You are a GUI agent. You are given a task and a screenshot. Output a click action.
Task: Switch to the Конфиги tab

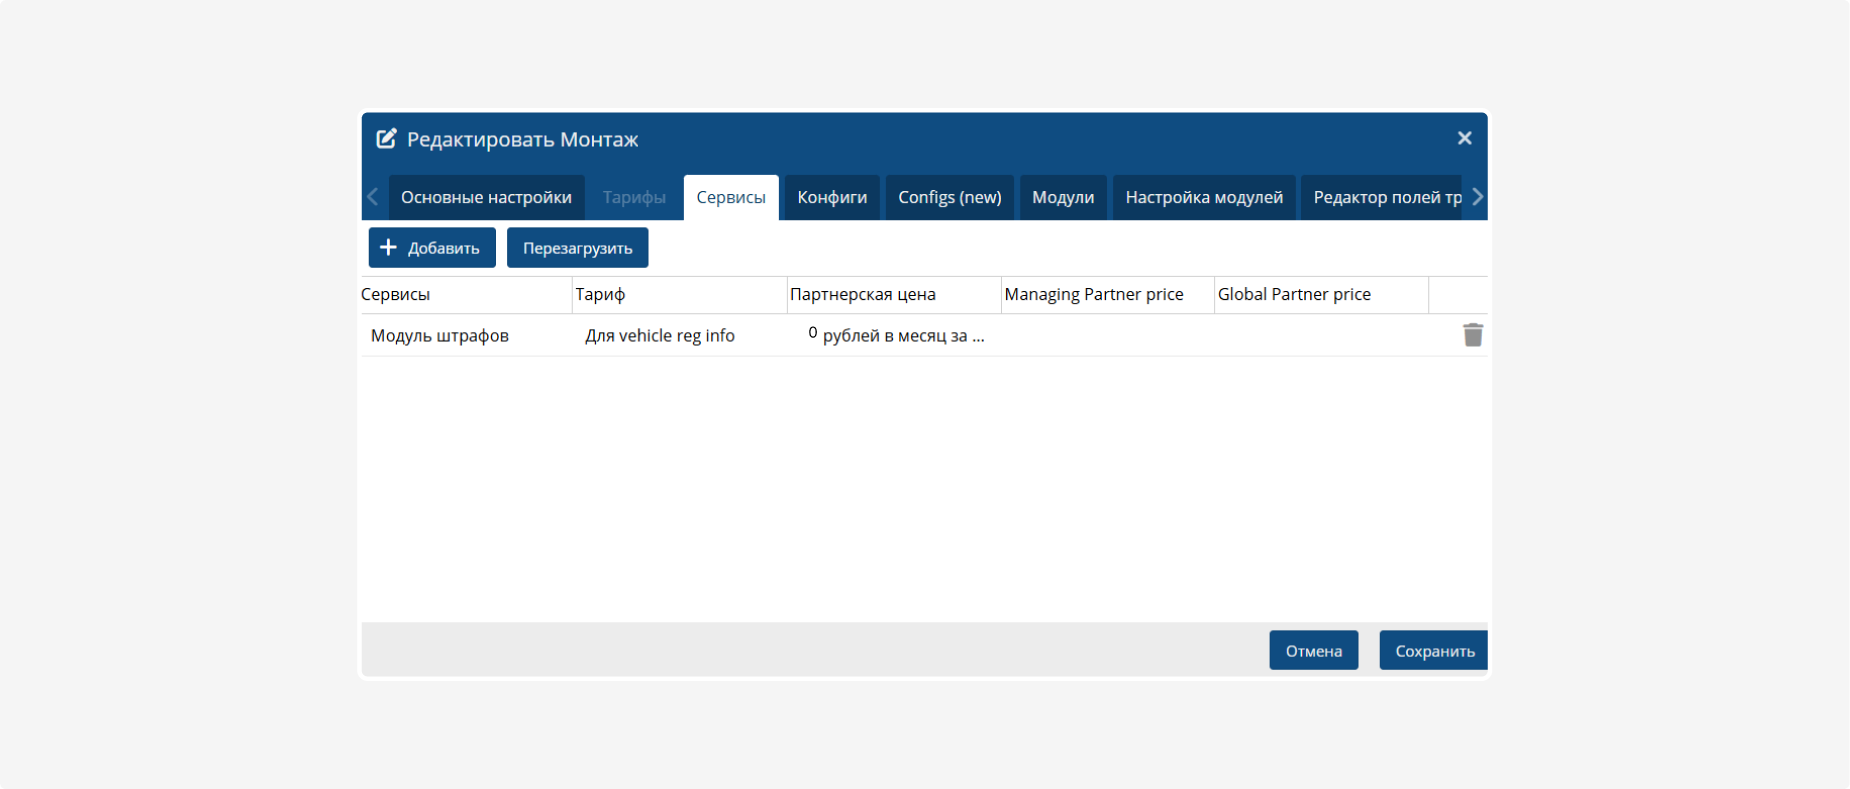point(832,197)
